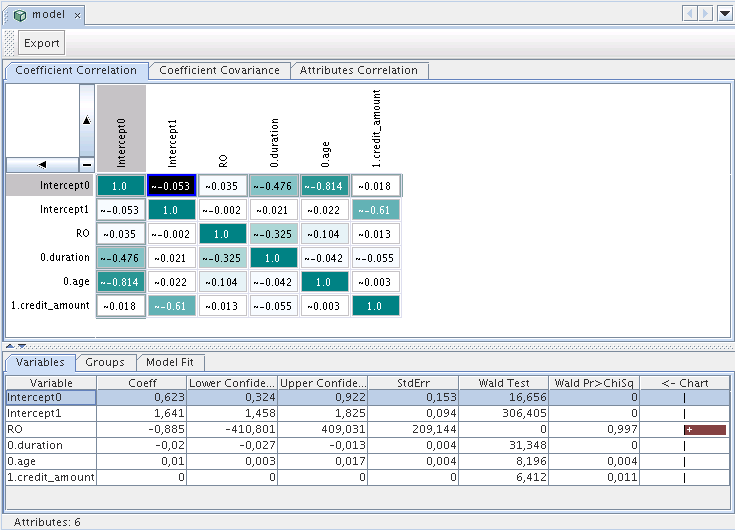735x530 pixels.
Task: Sort by the Coeff column header
Action: 142,383
